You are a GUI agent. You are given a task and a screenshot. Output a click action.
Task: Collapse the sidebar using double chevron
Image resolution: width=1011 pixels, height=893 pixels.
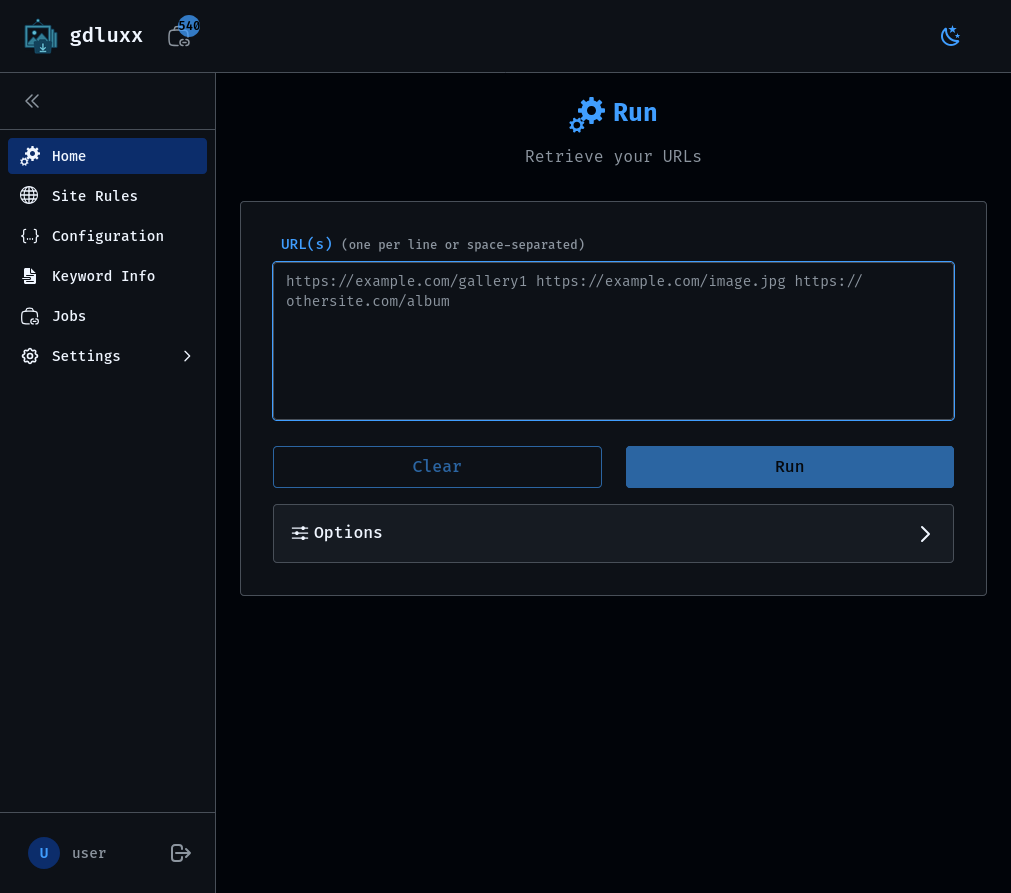[32, 101]
